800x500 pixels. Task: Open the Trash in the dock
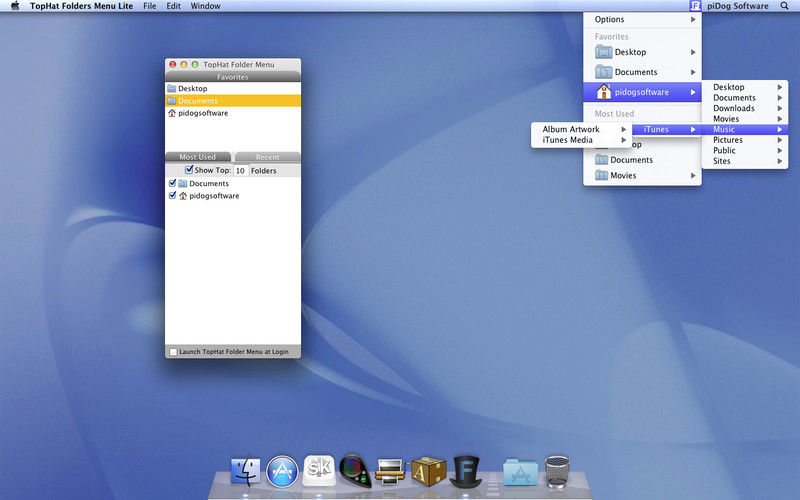coord(557,471)
